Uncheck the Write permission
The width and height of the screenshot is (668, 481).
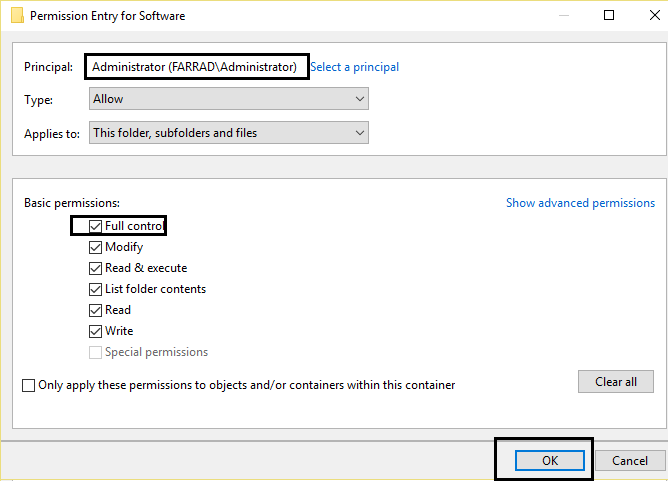coord(96,331)
